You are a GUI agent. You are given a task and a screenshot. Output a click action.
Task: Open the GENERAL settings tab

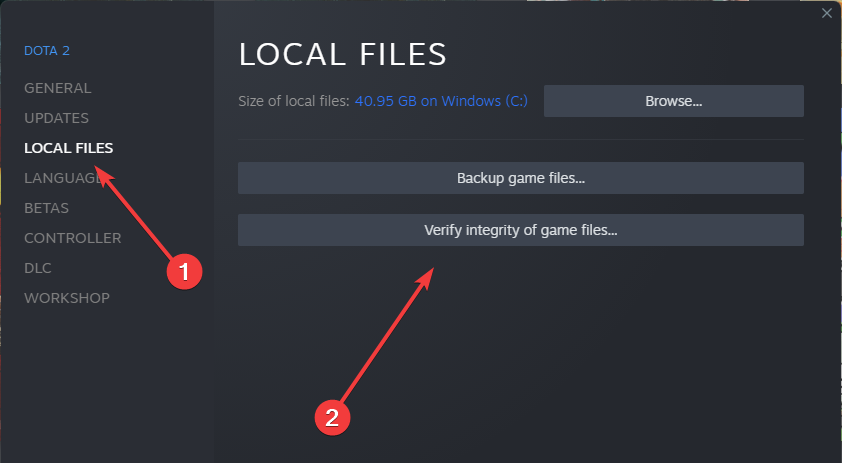[x=58, y=88]
